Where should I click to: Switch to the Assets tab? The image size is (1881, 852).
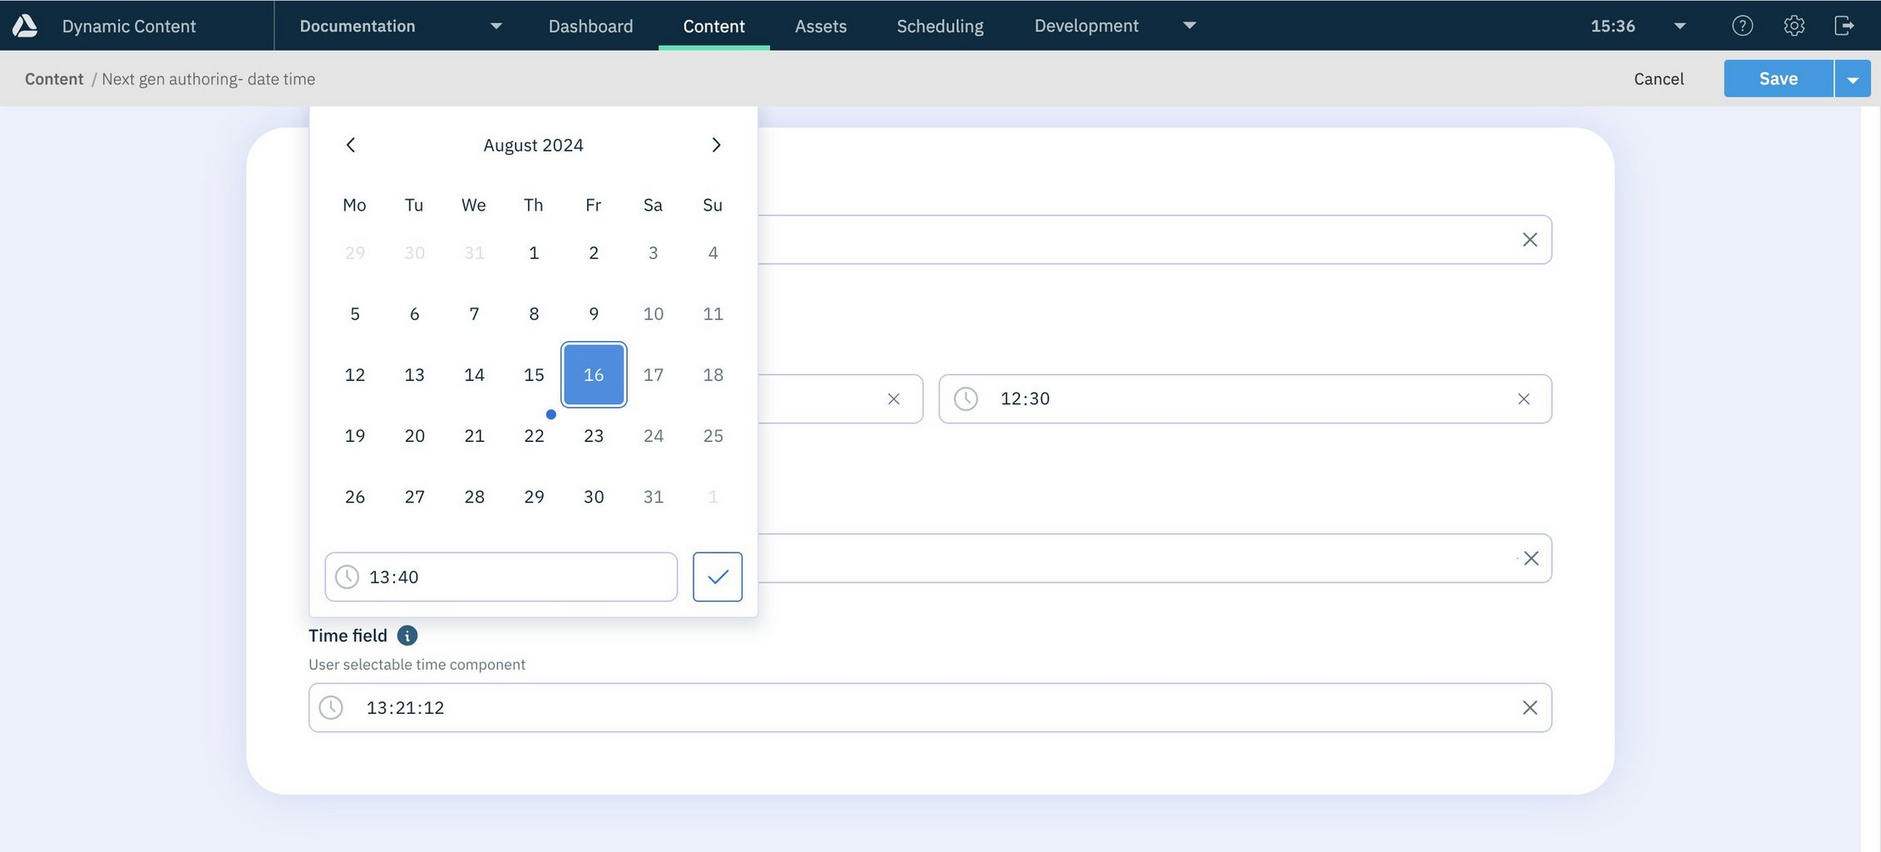click(820, 26)
